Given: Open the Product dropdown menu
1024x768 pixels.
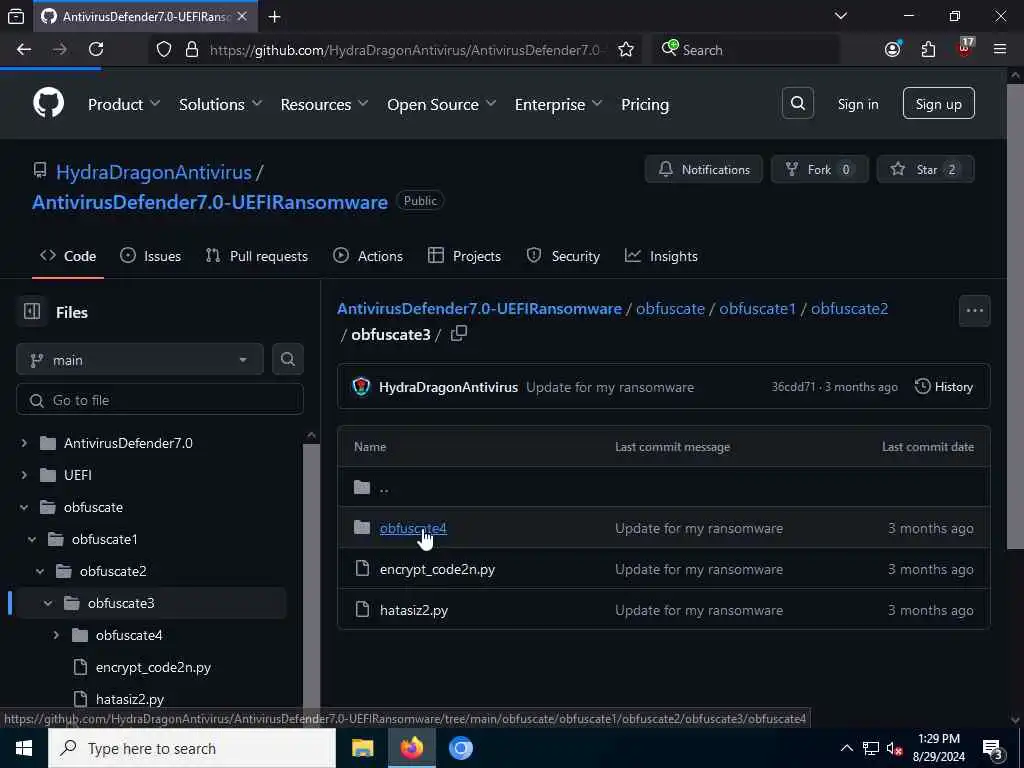Looking at the screenshot, I should (123, 104).
